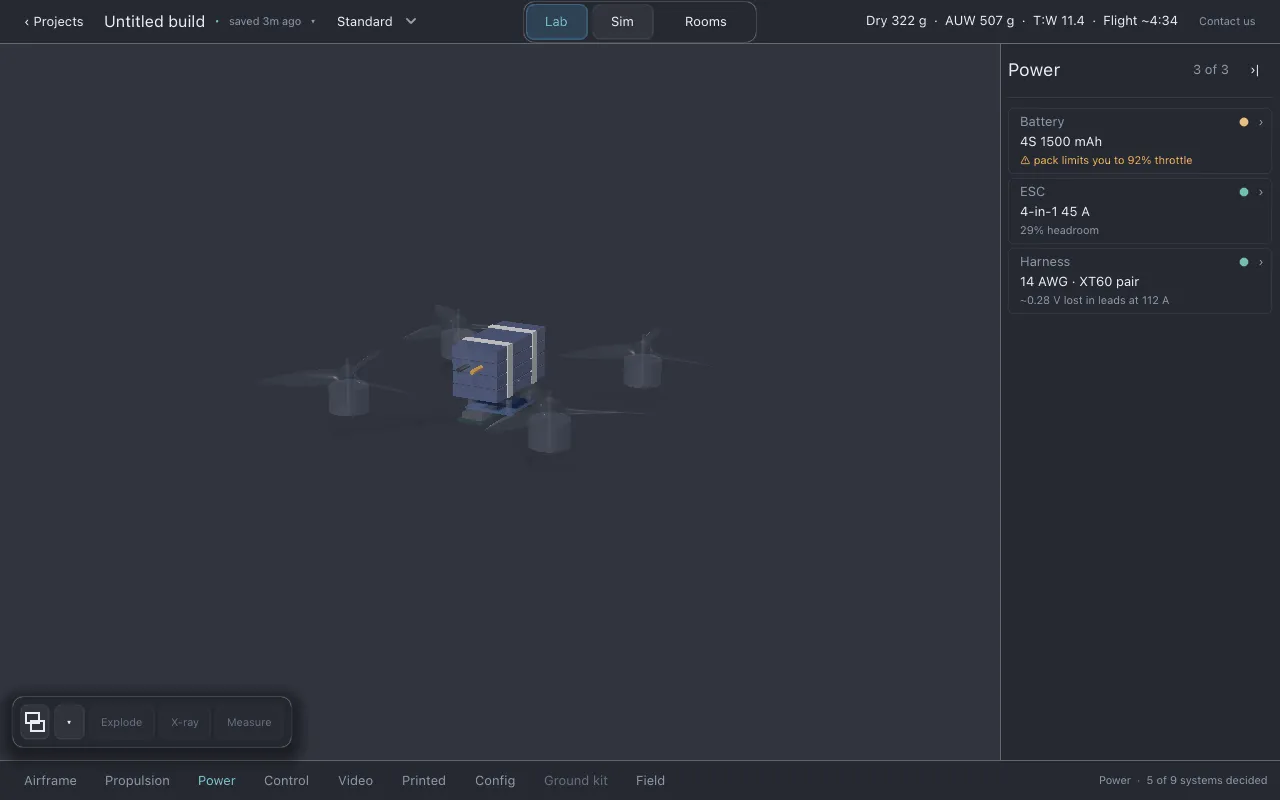Screen dimensions: 1280x800
Task: Switch to Lab mode
Action: tap(556, 21)
